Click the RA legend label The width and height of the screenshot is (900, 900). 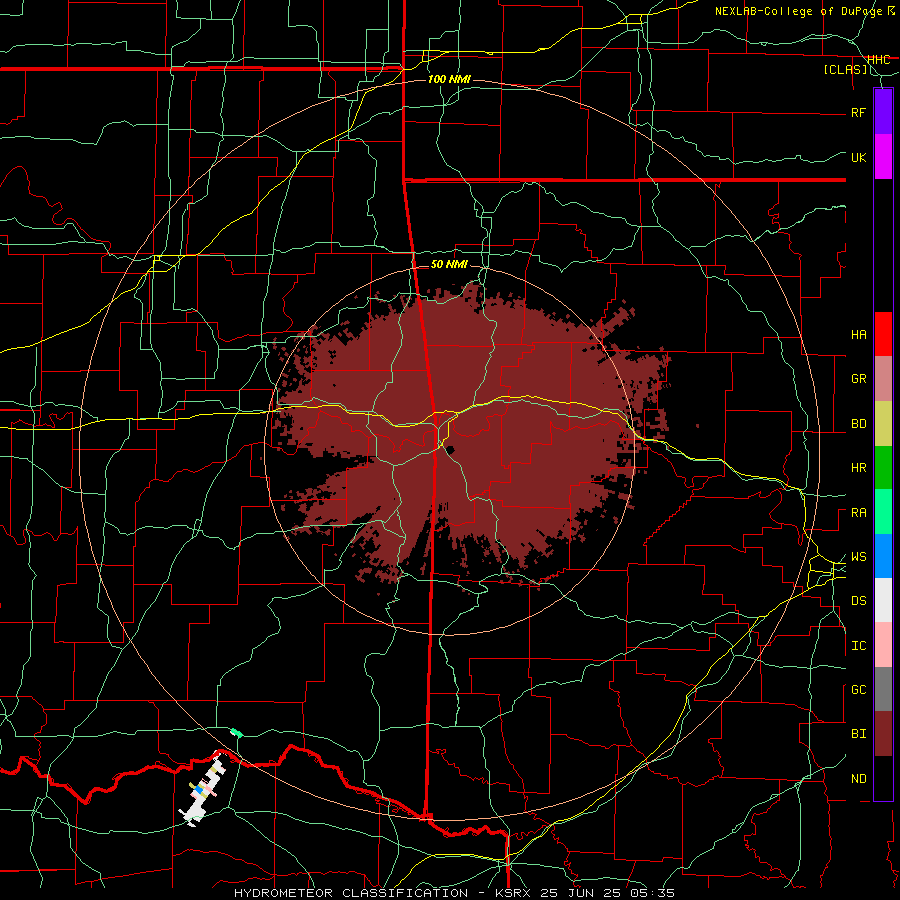[x=858, y=513]
